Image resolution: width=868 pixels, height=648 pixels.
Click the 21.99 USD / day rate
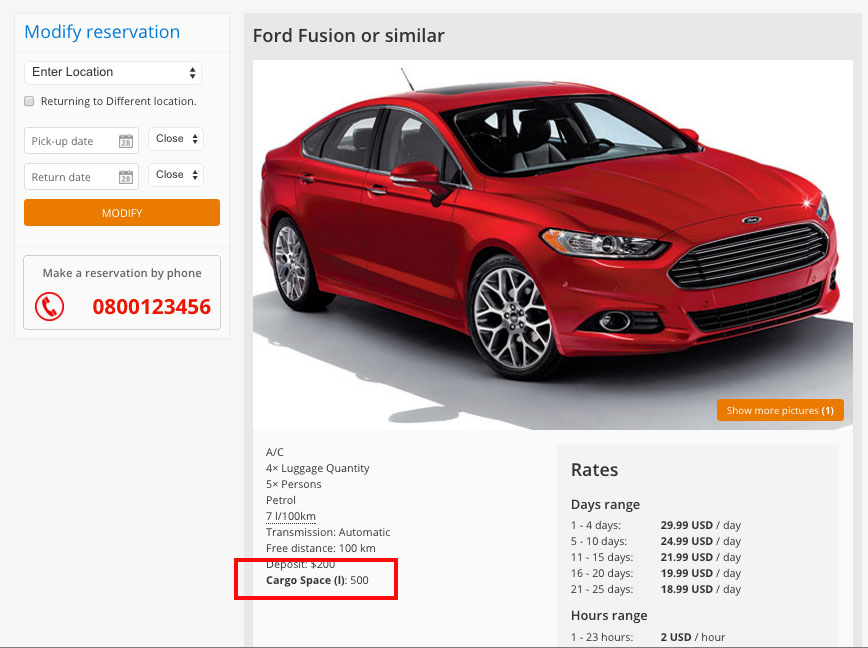pos(700,557)
